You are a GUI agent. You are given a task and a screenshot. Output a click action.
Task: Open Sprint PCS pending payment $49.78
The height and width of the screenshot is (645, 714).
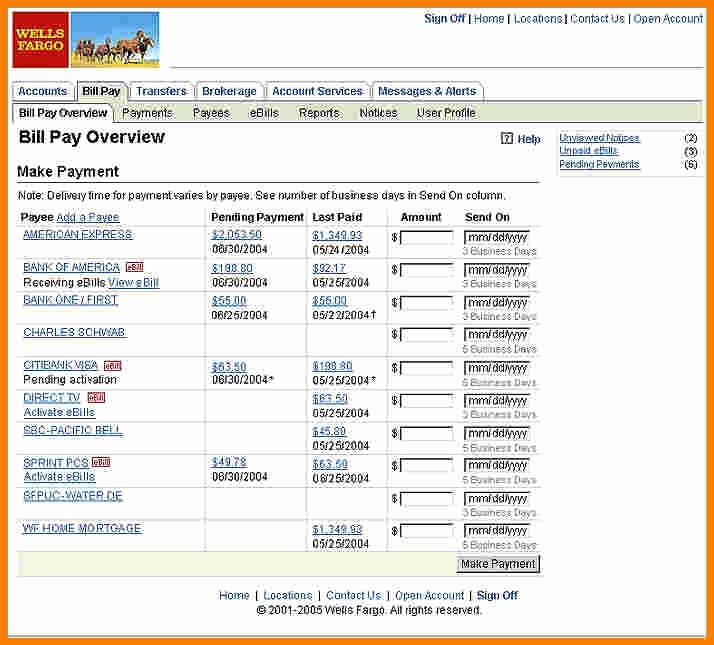229,462
